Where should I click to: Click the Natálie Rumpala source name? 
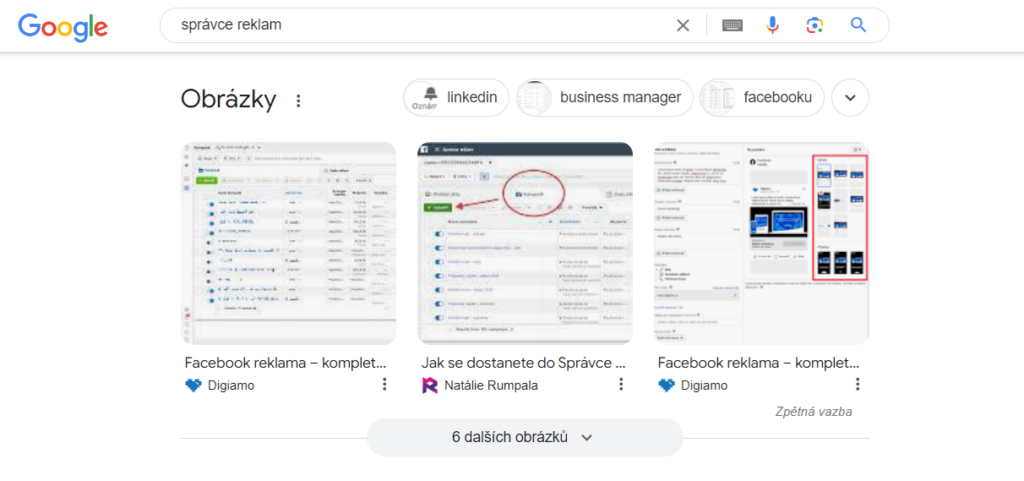click(x=491, y=385)
